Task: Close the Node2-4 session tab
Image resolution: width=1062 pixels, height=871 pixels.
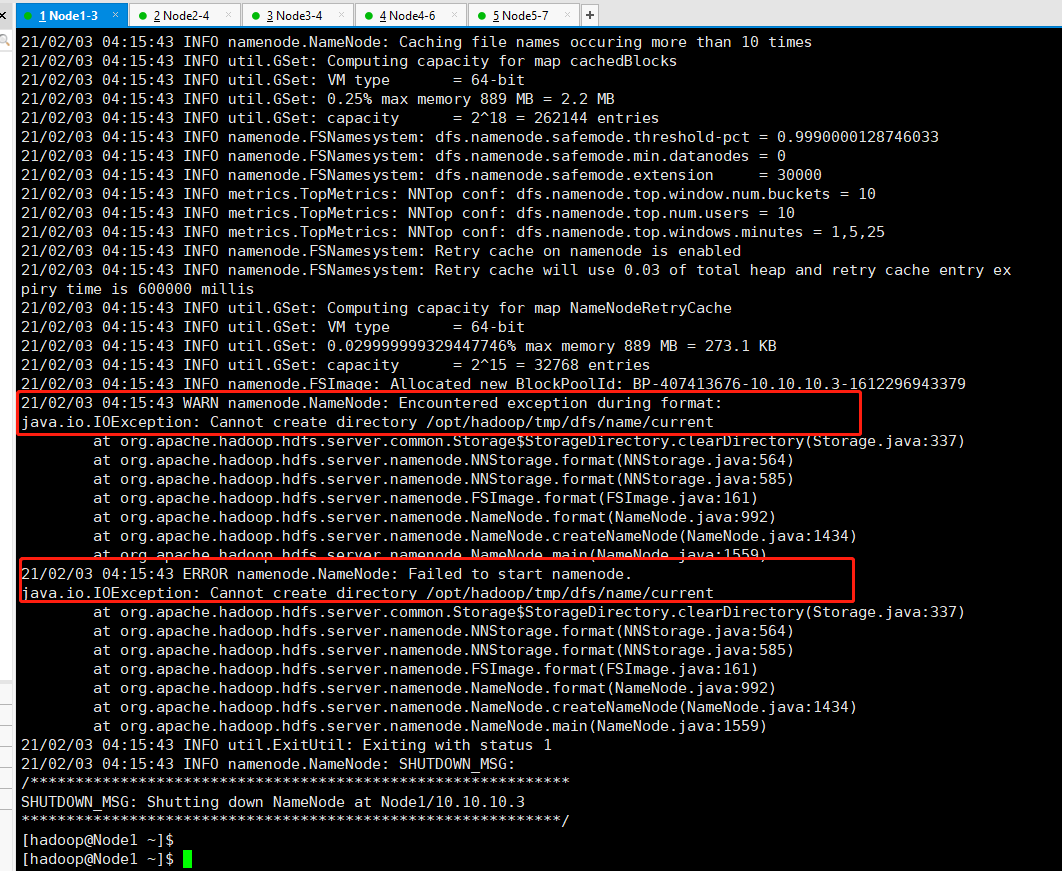Action: point(226,15)
